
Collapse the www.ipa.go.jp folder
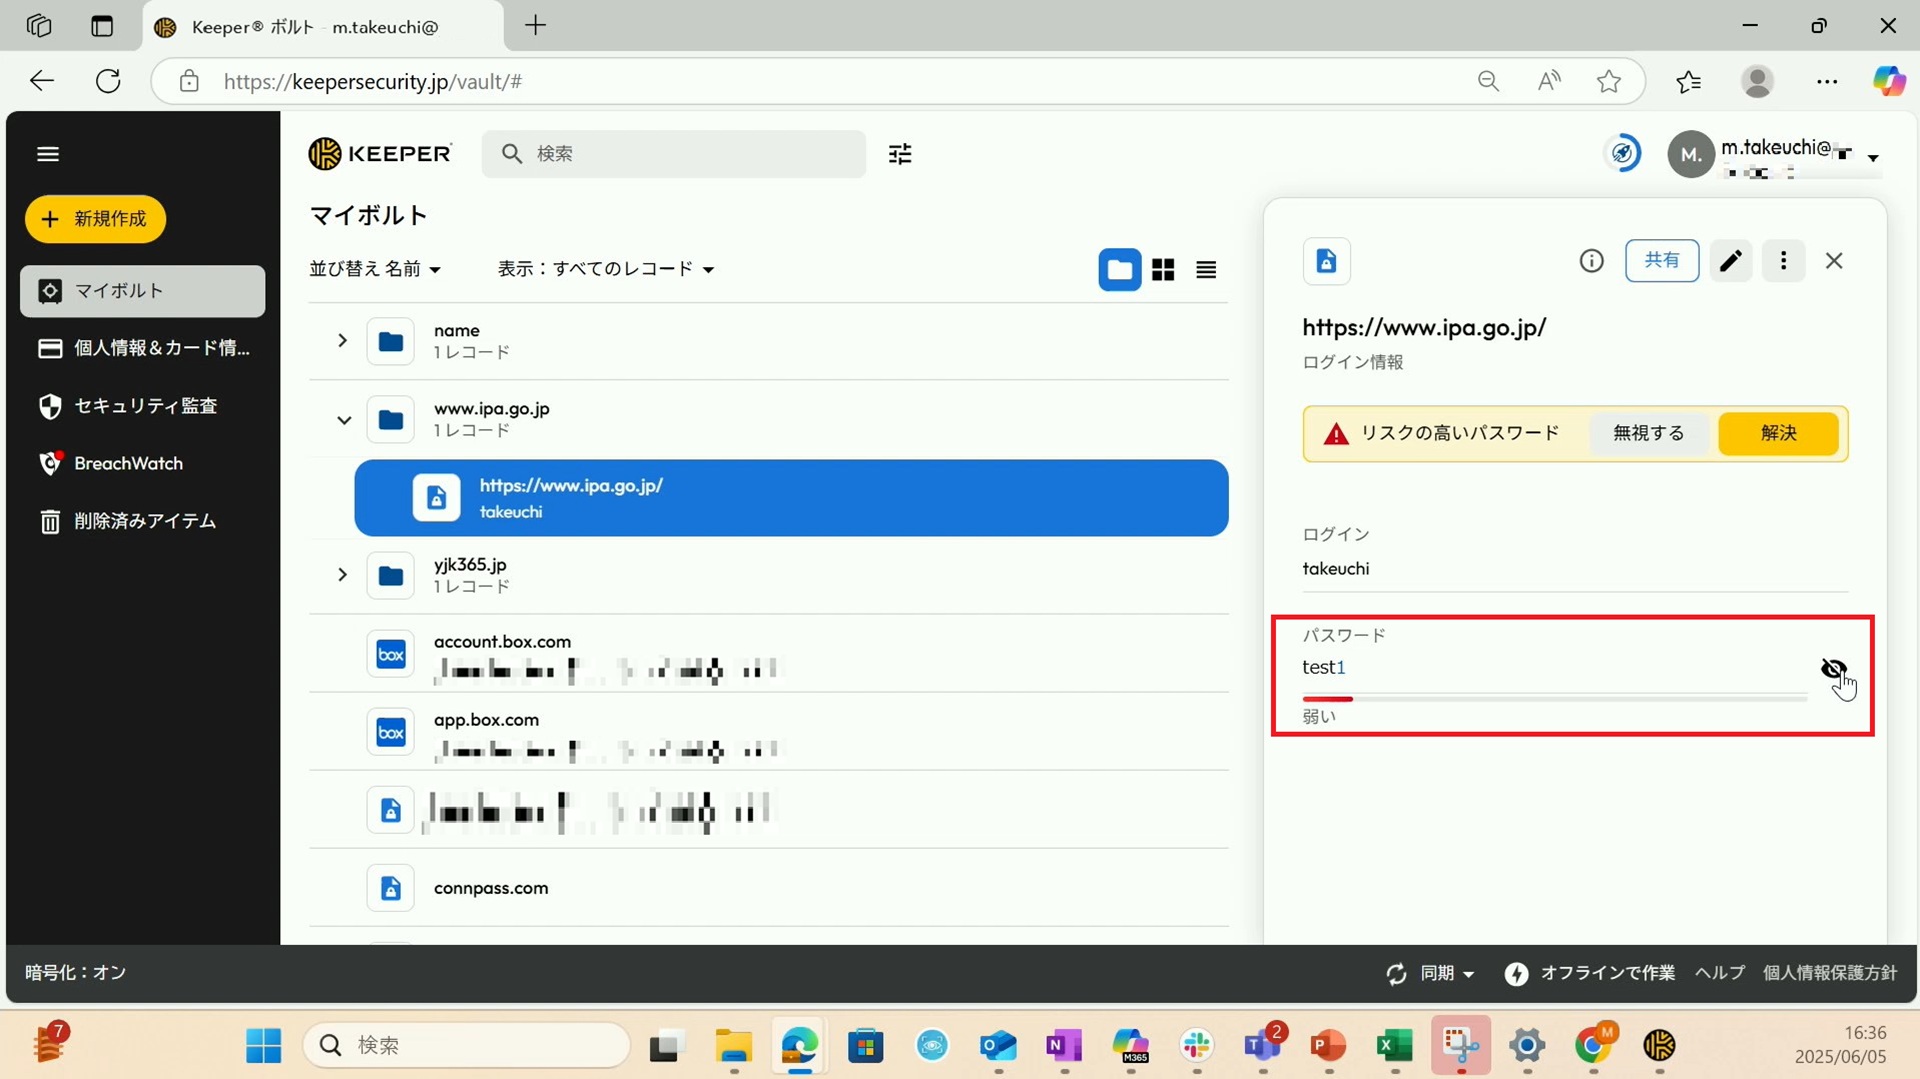point(343,420)
